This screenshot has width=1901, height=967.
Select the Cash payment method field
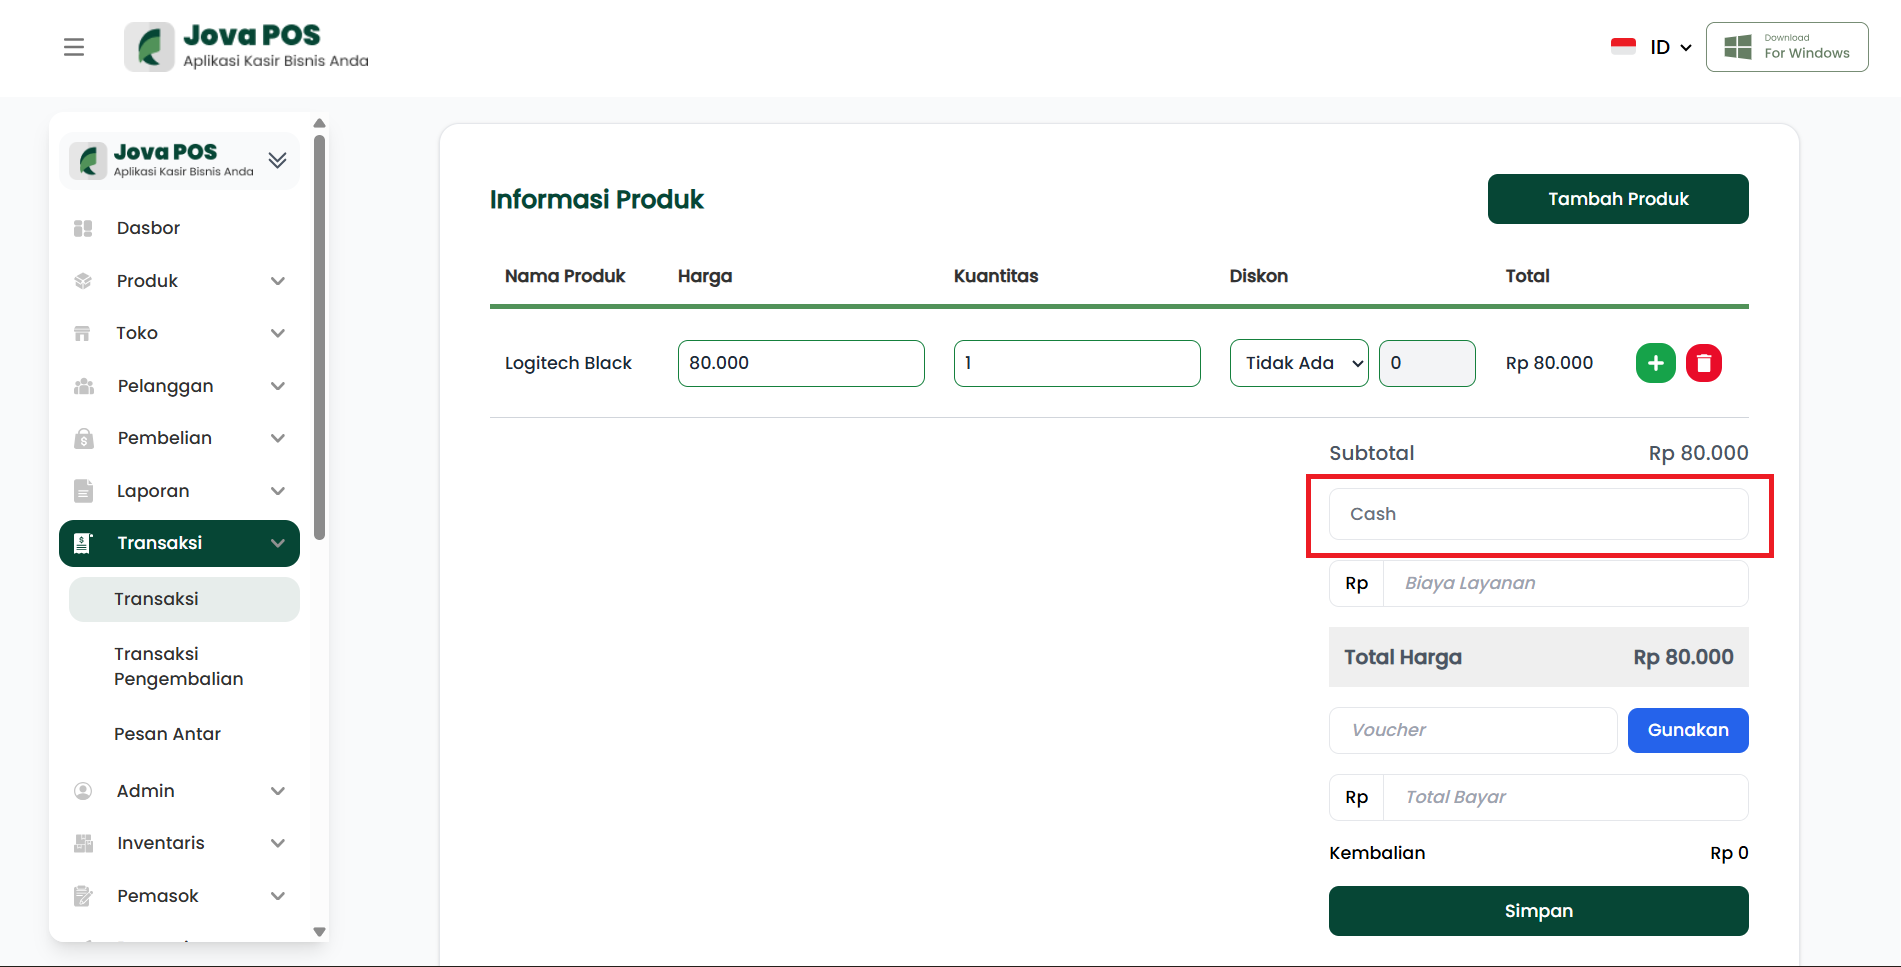pos(1538,514)
